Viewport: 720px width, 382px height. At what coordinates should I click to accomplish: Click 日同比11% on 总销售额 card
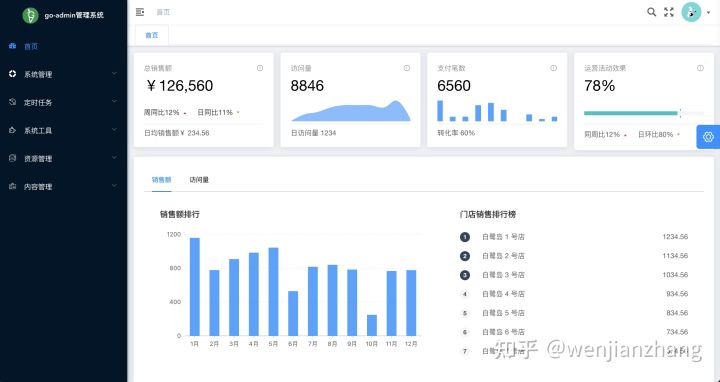click(215, 112)
